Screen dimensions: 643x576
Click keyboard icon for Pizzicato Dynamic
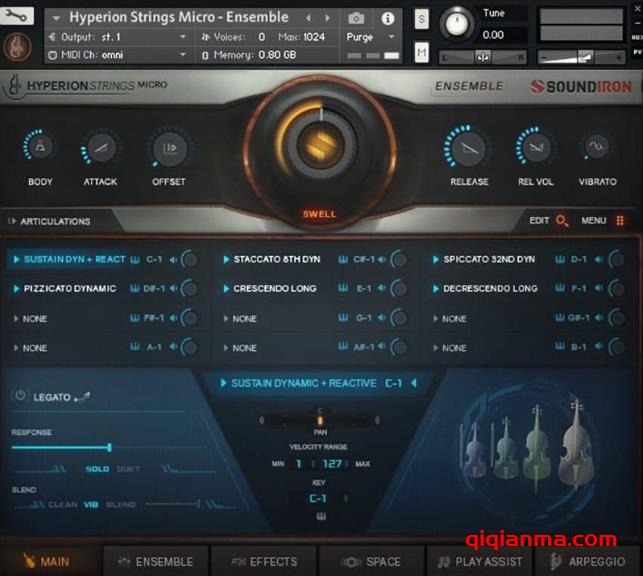click(x=135, y=289)
